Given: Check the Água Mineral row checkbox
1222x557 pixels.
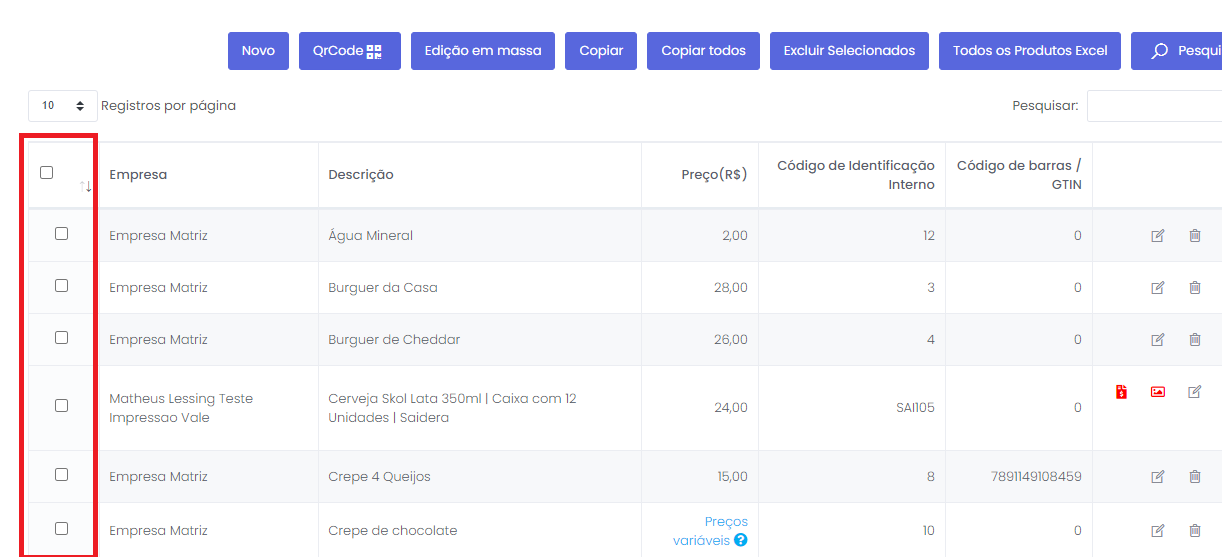Looking at the screenshot, I should tap(61, 234).
